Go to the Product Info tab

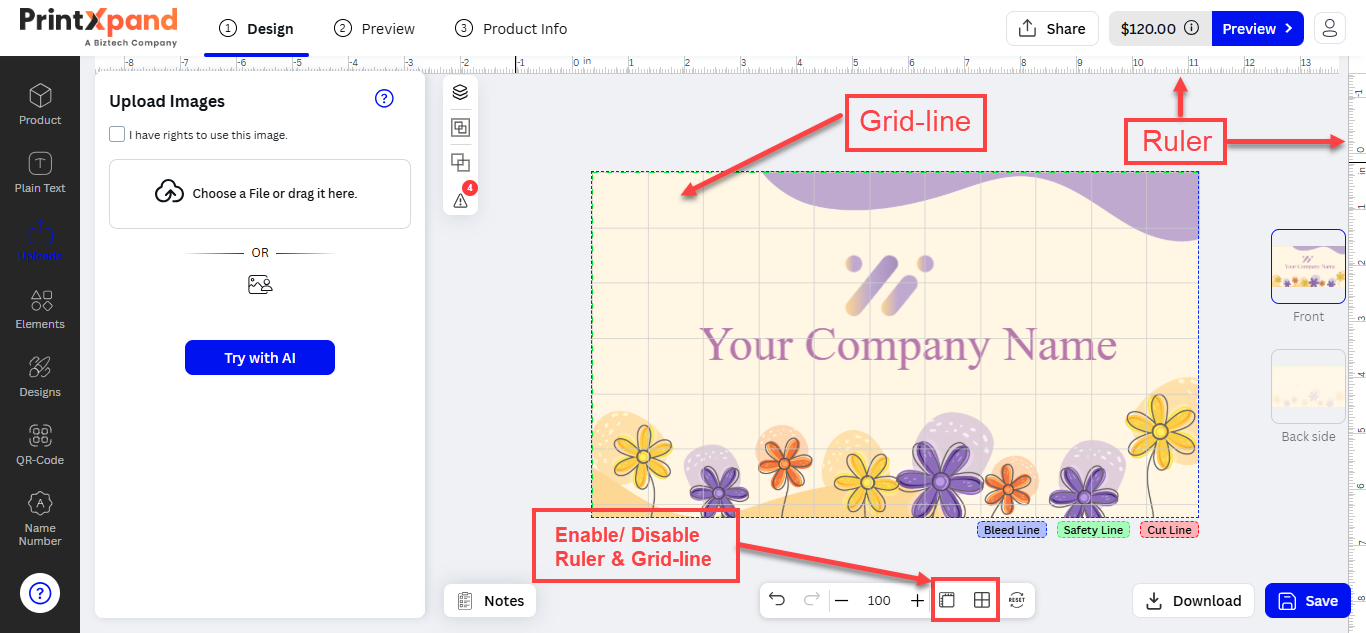(511, 28)
